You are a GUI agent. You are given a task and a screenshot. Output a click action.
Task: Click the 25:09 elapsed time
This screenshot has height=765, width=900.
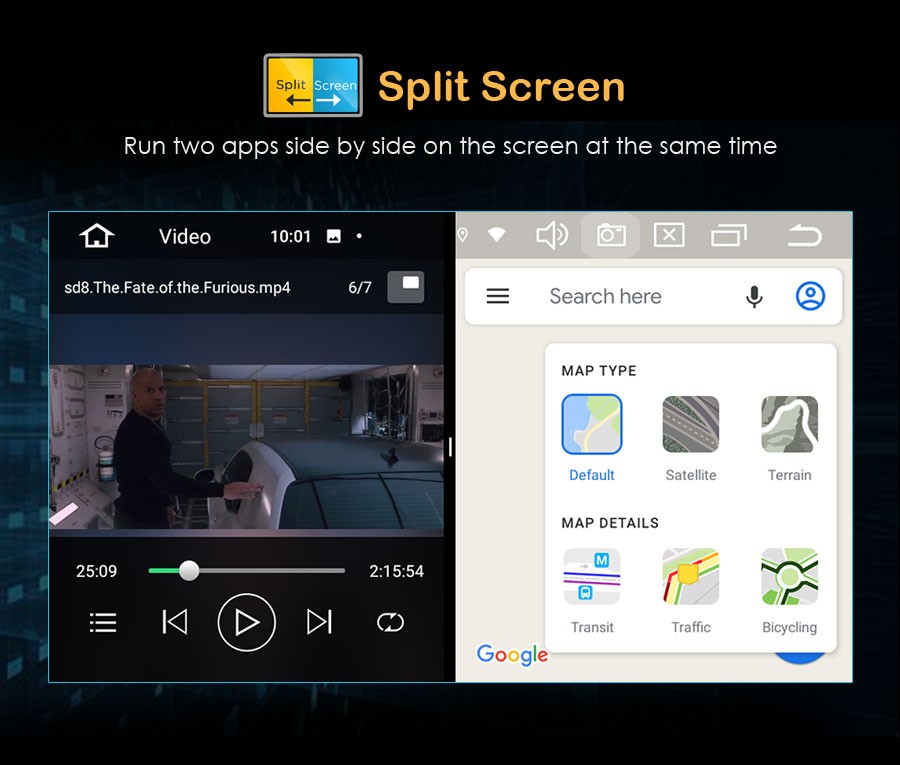coord(96,571)
